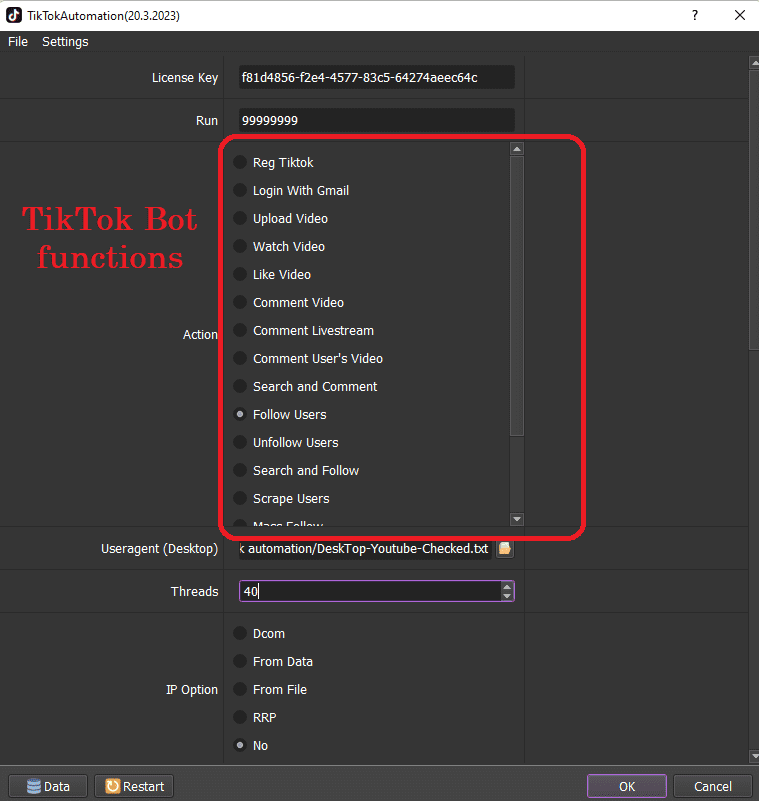Choose From File as IP option
759x801 pixels.
pos(270,690)
